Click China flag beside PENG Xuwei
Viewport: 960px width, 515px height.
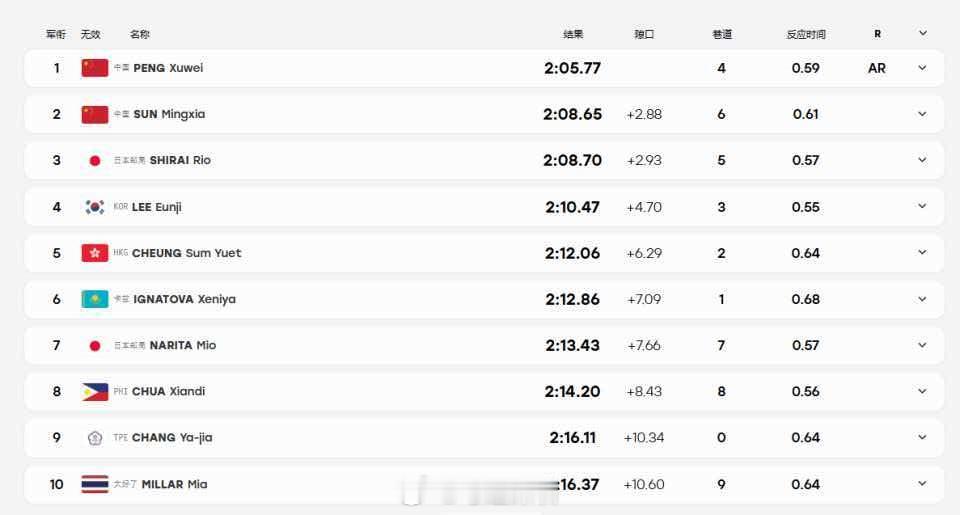(95, 68)
